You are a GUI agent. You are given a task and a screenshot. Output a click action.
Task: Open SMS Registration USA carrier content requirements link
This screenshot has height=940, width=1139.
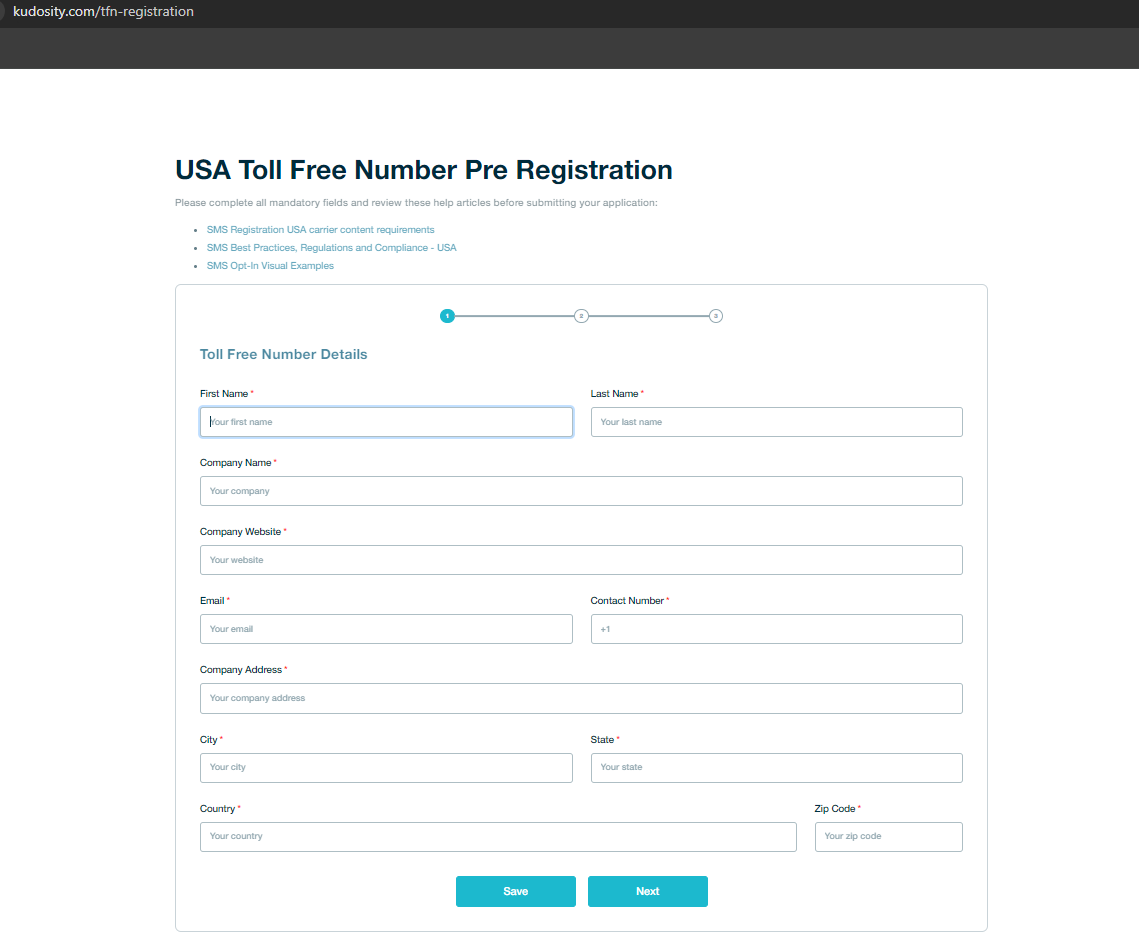320,230
